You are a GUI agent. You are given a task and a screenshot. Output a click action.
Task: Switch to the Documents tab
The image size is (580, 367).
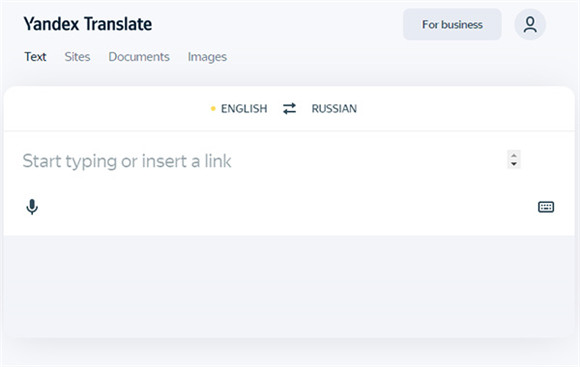(x=139, y=57)
